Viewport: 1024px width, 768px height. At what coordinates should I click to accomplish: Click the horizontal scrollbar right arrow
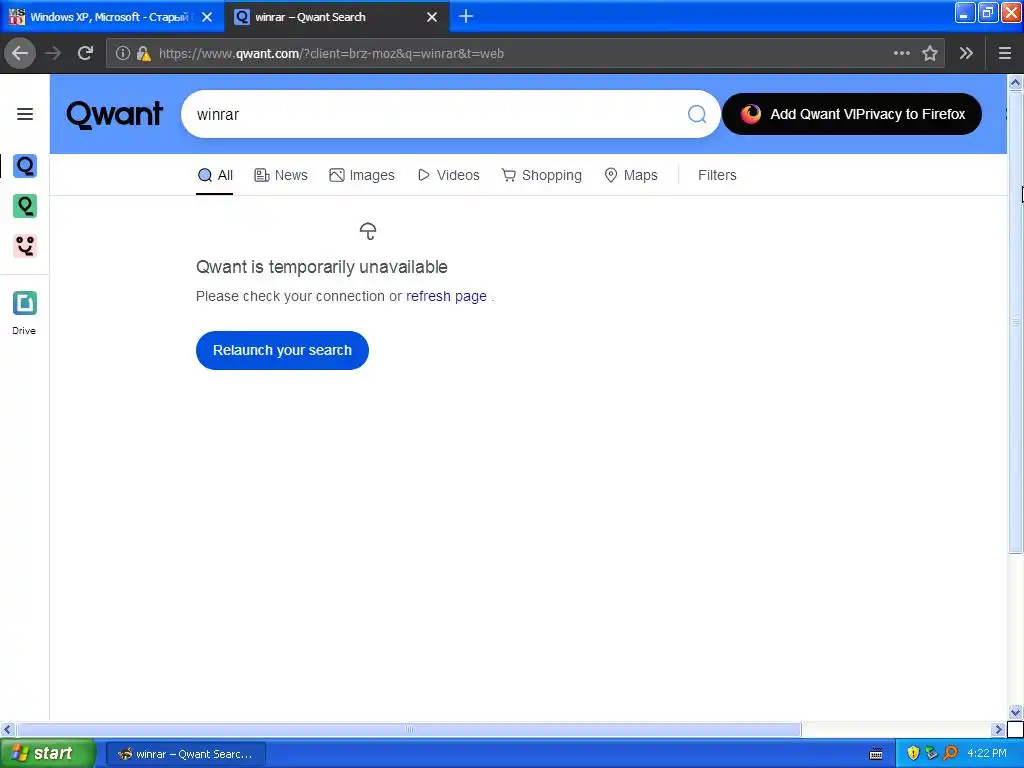[x=997, y=729]
